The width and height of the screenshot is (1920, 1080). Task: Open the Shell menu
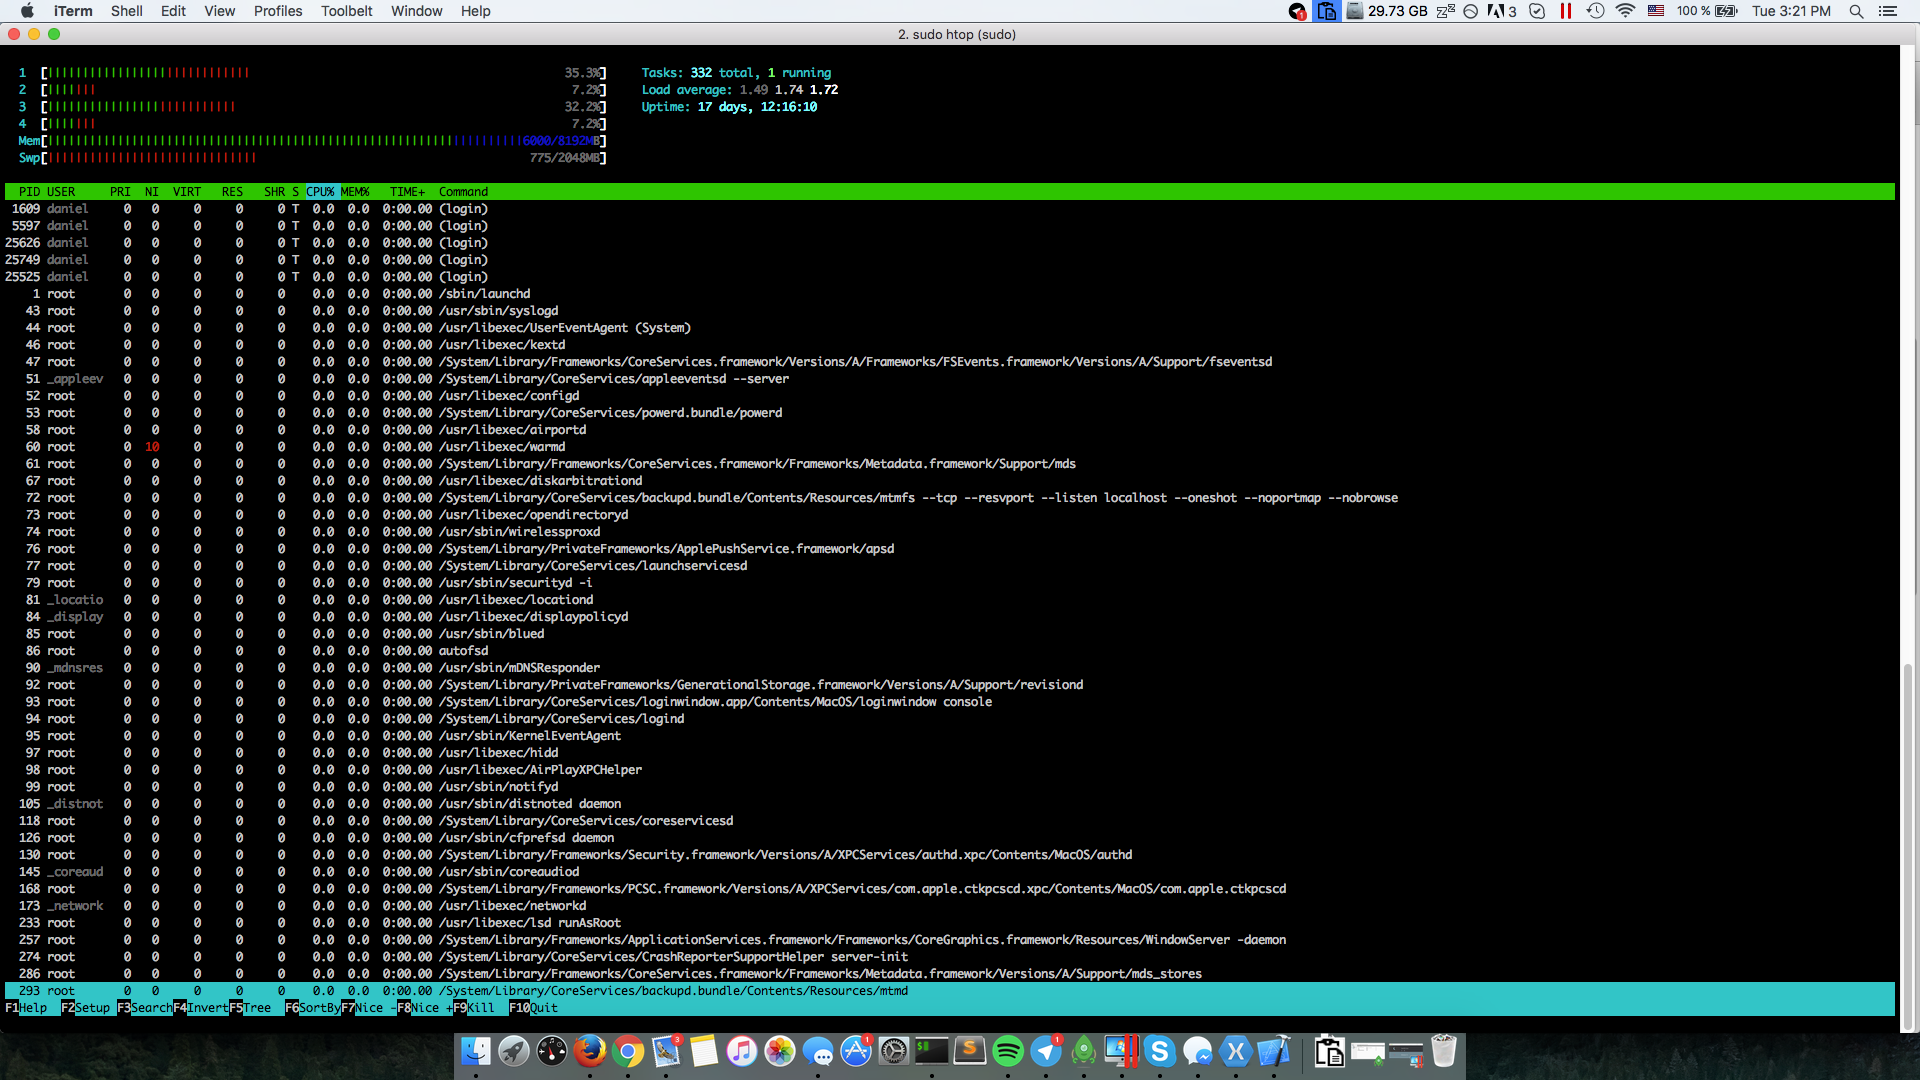coord(127,11)
